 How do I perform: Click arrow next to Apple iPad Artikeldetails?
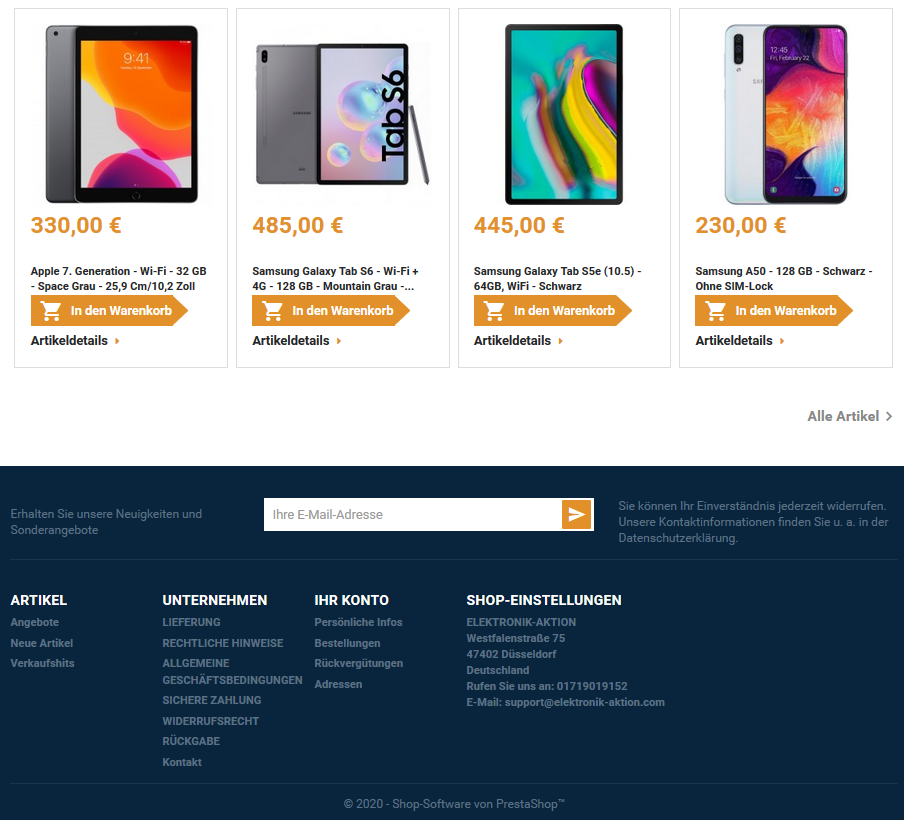click(x=117, y=341)
